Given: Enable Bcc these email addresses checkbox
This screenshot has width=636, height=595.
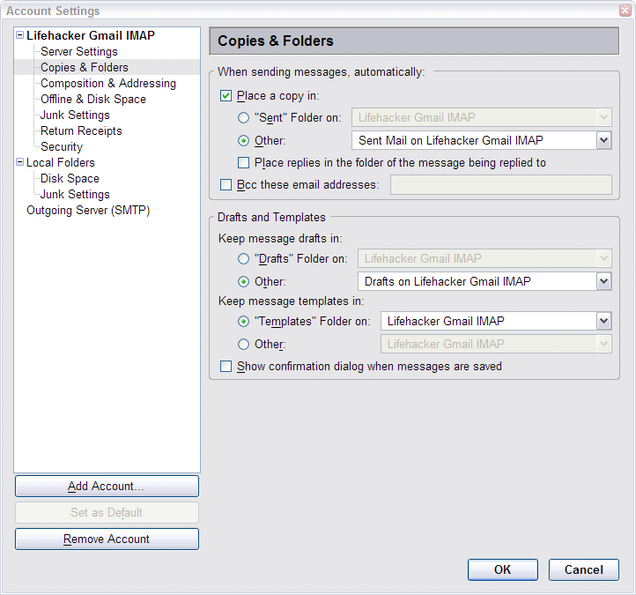Looking at the screenshot, I should click(226, 185).
